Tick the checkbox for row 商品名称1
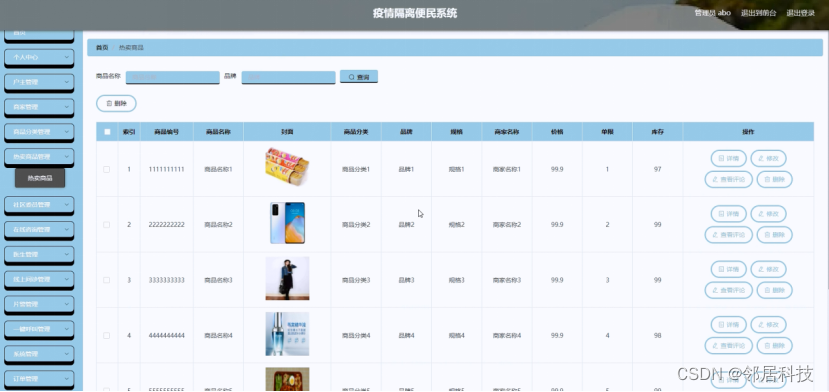The width and height of the screenshot is (829, 392). 107,169
